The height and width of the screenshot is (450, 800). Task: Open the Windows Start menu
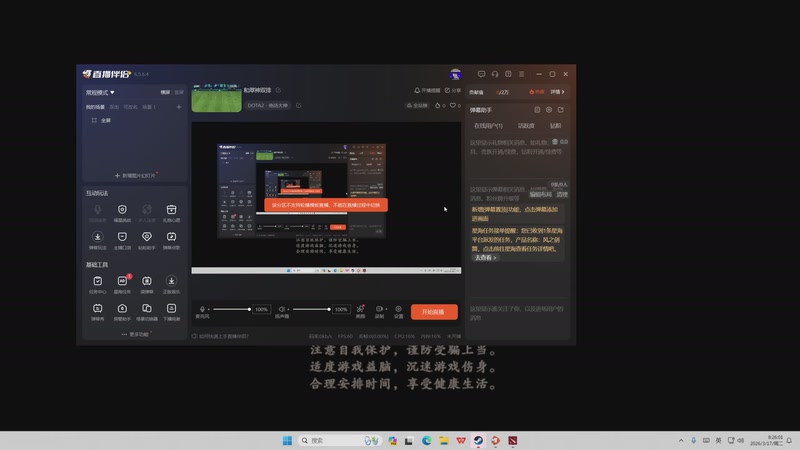(x=287, y=440)
